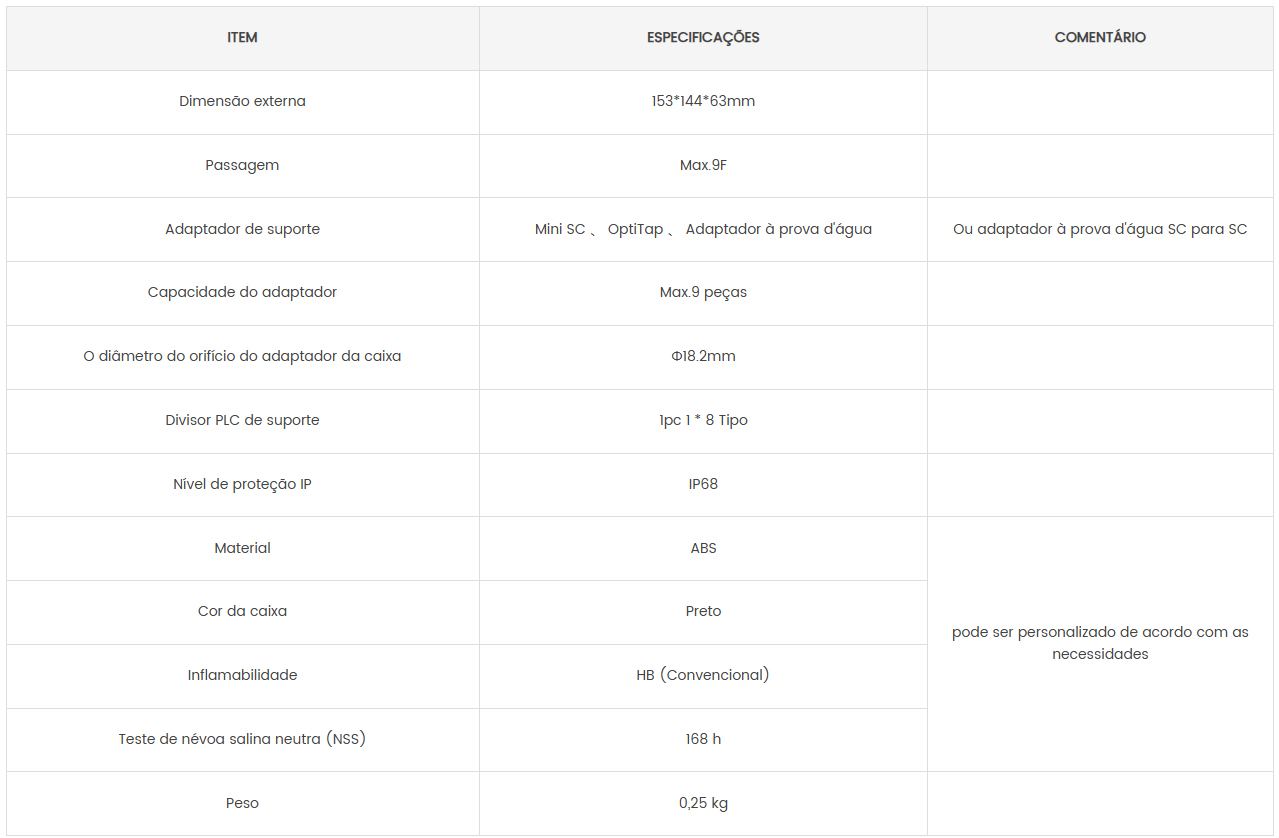1279x838 pixels.
Task: Select the Max.9F value cell
Action: [703, 166]
